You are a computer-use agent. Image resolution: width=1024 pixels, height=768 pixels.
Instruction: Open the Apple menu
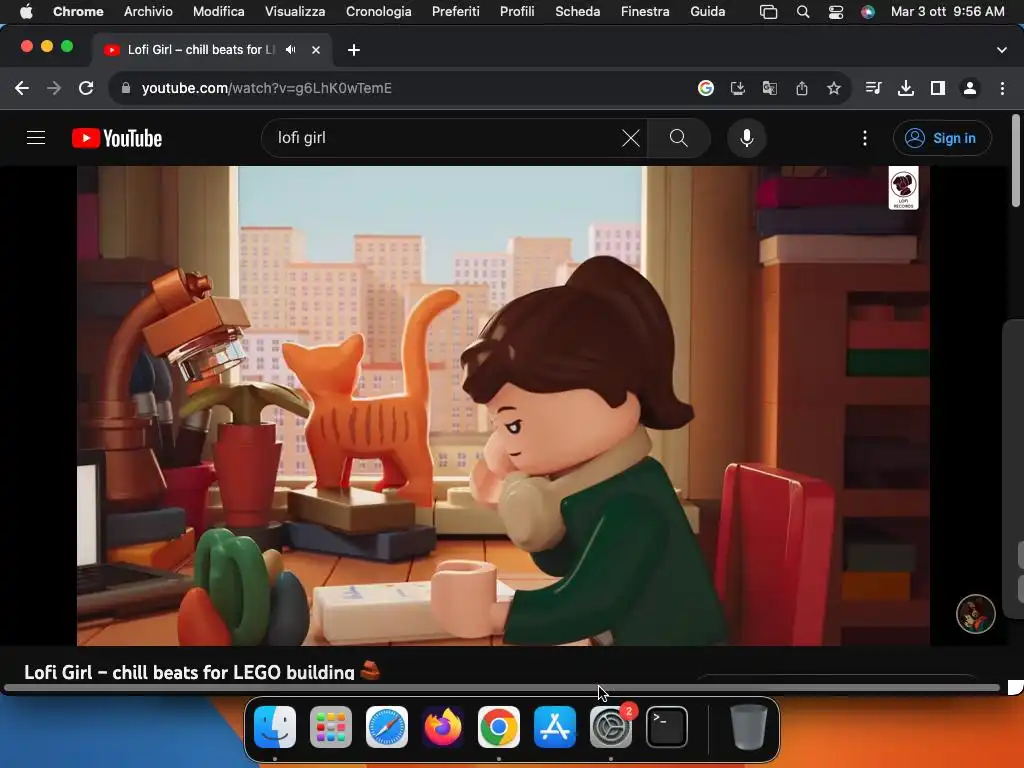(x=26, y=11)
